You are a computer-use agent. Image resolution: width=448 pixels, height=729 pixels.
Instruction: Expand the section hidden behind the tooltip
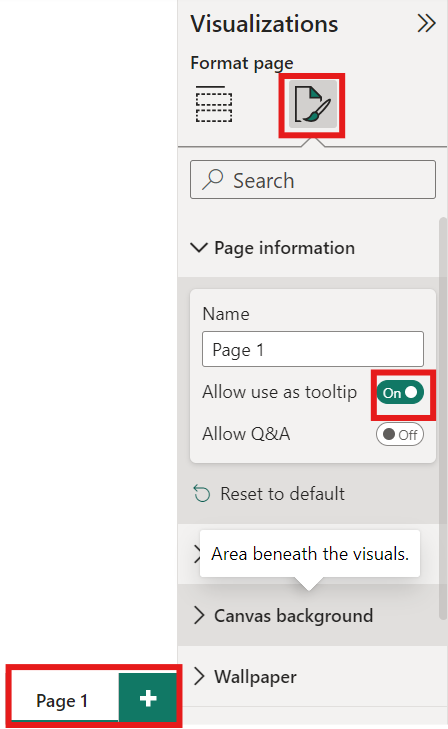[197, 554]
